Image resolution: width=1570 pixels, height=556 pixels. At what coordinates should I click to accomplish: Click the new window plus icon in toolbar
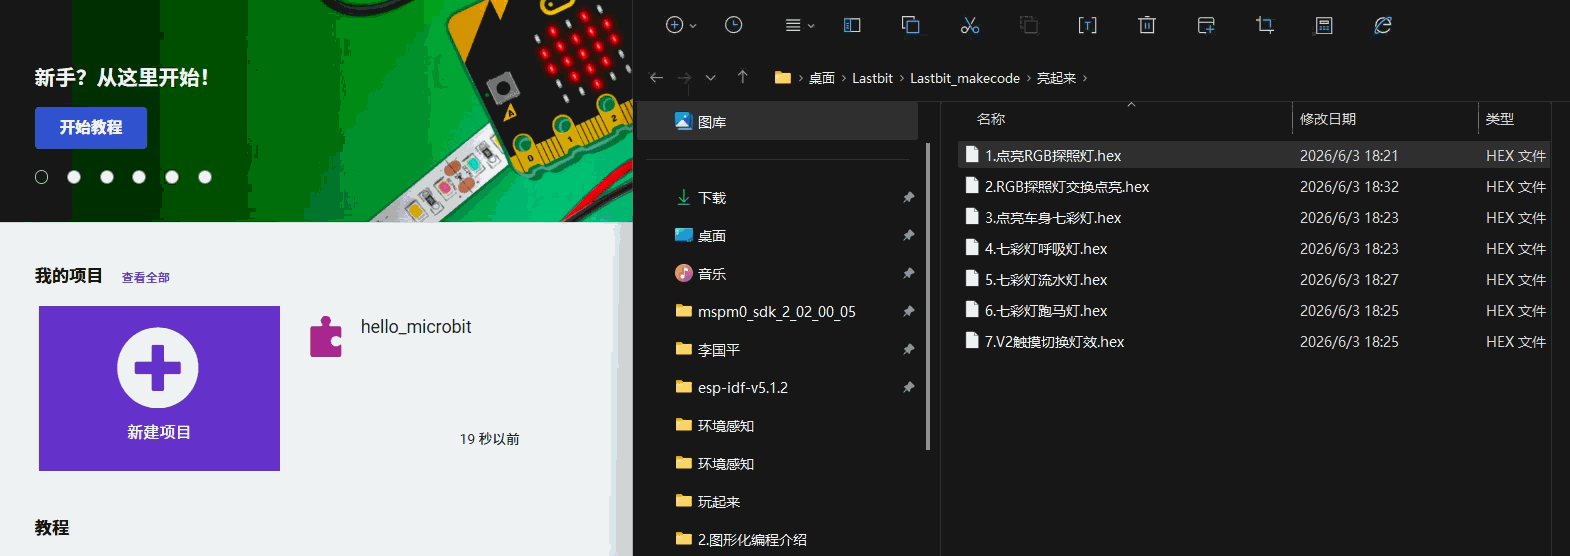(x=1206, y=25)
